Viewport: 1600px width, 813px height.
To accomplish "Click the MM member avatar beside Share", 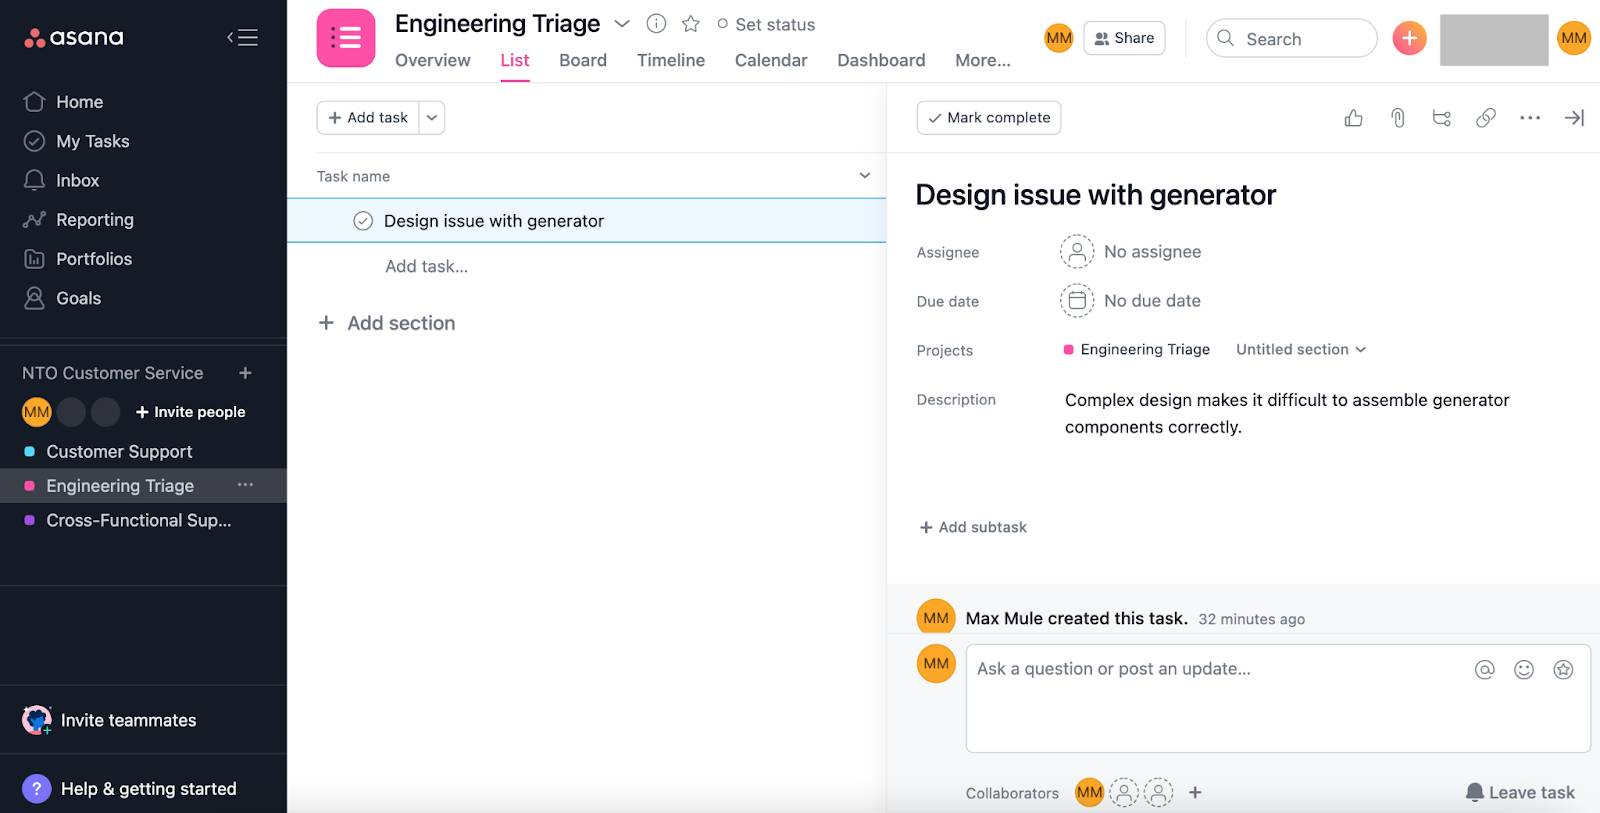I will 1059,38.
